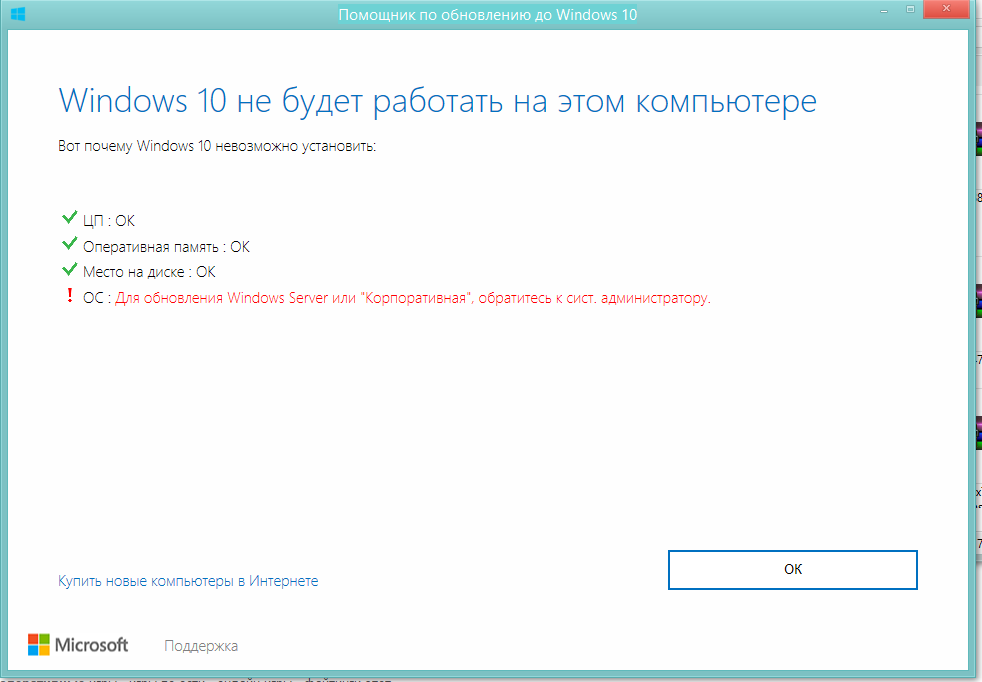Click heading "Windows 10 не будет работать"

coord(280,100)
